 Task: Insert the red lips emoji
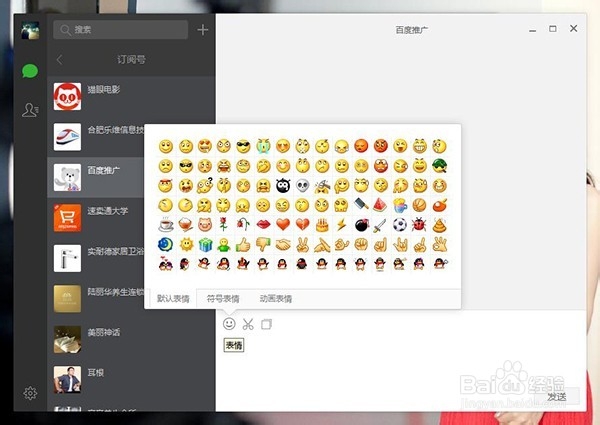263,225
